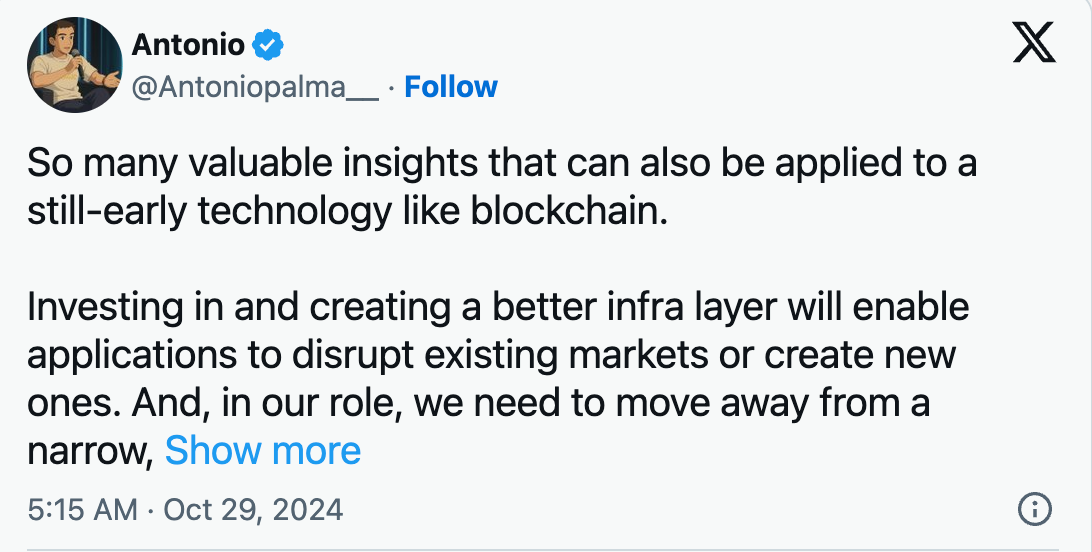The height and width of the screenshot is (552, 1092).
Task: Click the line starting 'ones. And, in our role'
Action: (x=478, y=403)
